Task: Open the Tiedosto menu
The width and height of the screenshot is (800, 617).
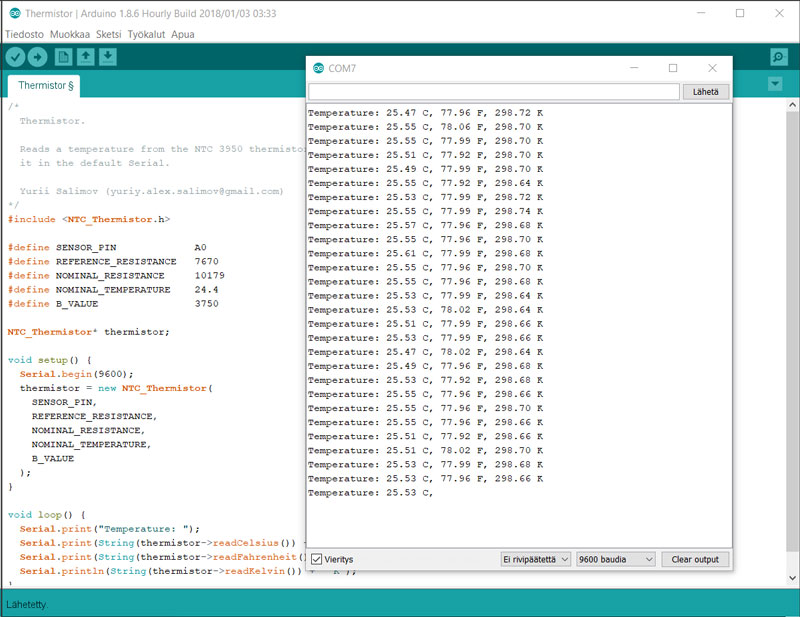Action: tap(24, 34)
